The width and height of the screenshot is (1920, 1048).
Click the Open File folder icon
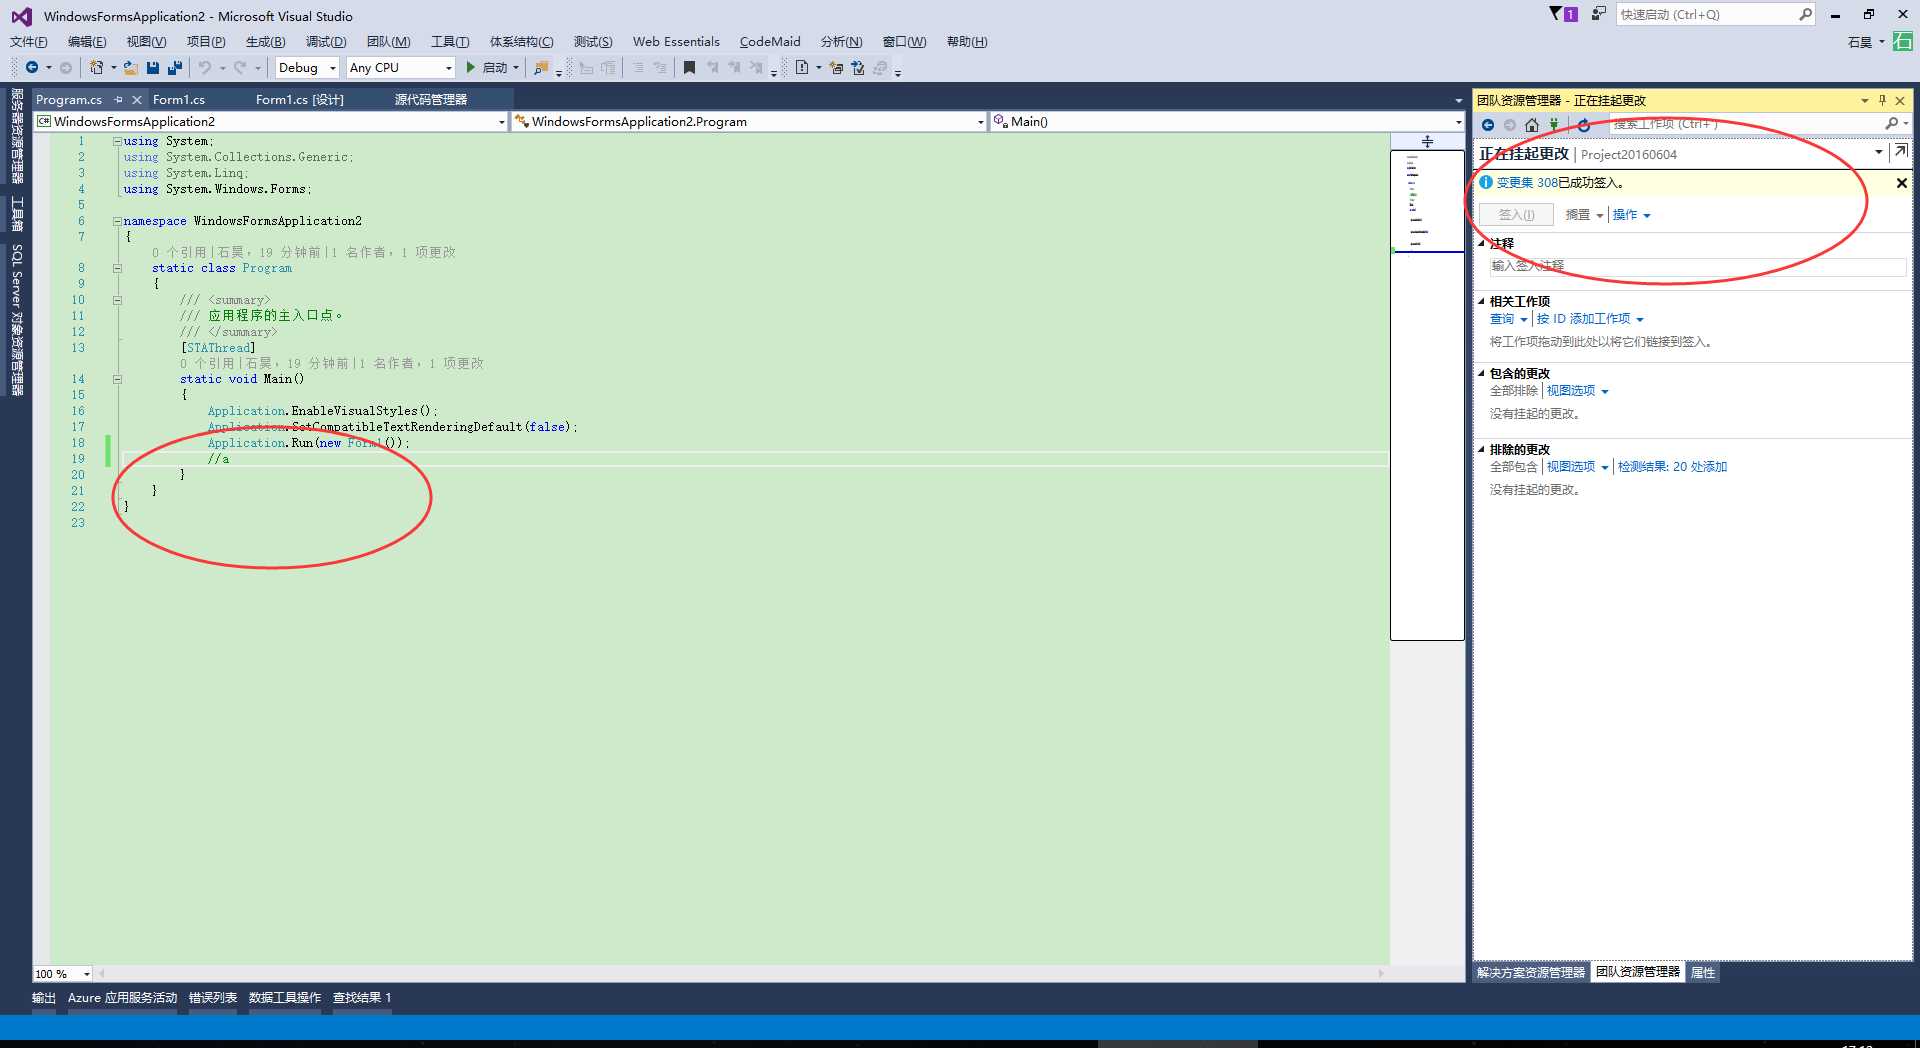[131, 68]
